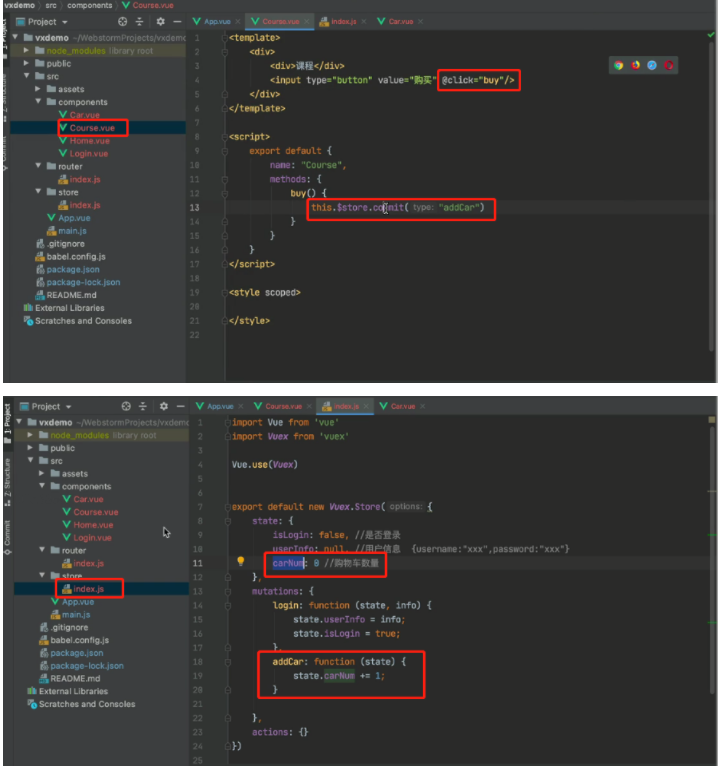Close App.vue tab in upper window
Viewport: 721px width, 767px height.
(x=237, y=22)
